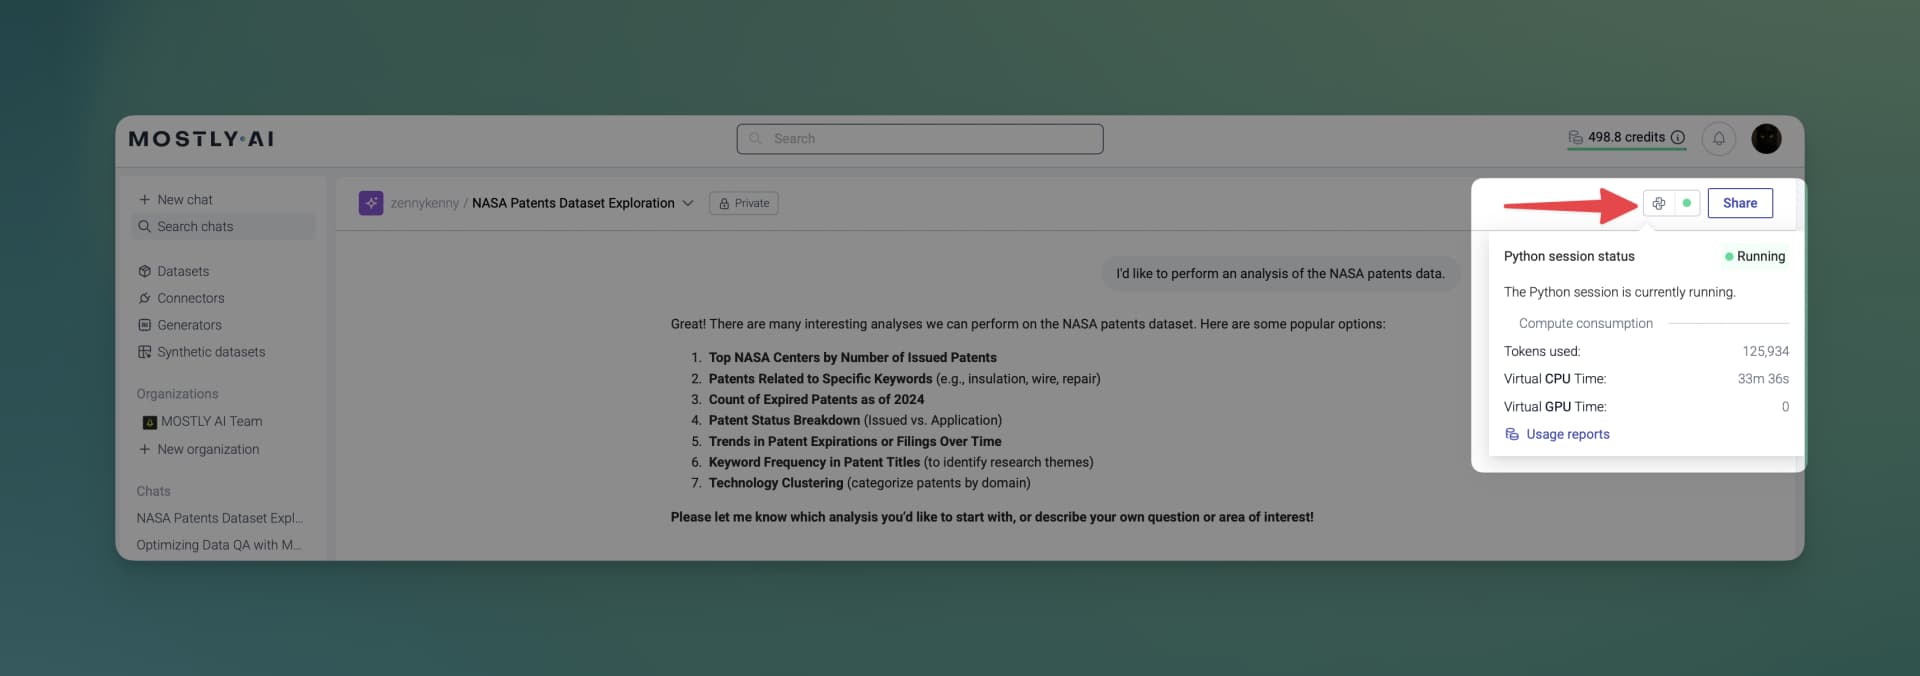The height and width of the screenshot is (676, 1920).
Task: Click the credits info icon
Action: coord(1678,138)
